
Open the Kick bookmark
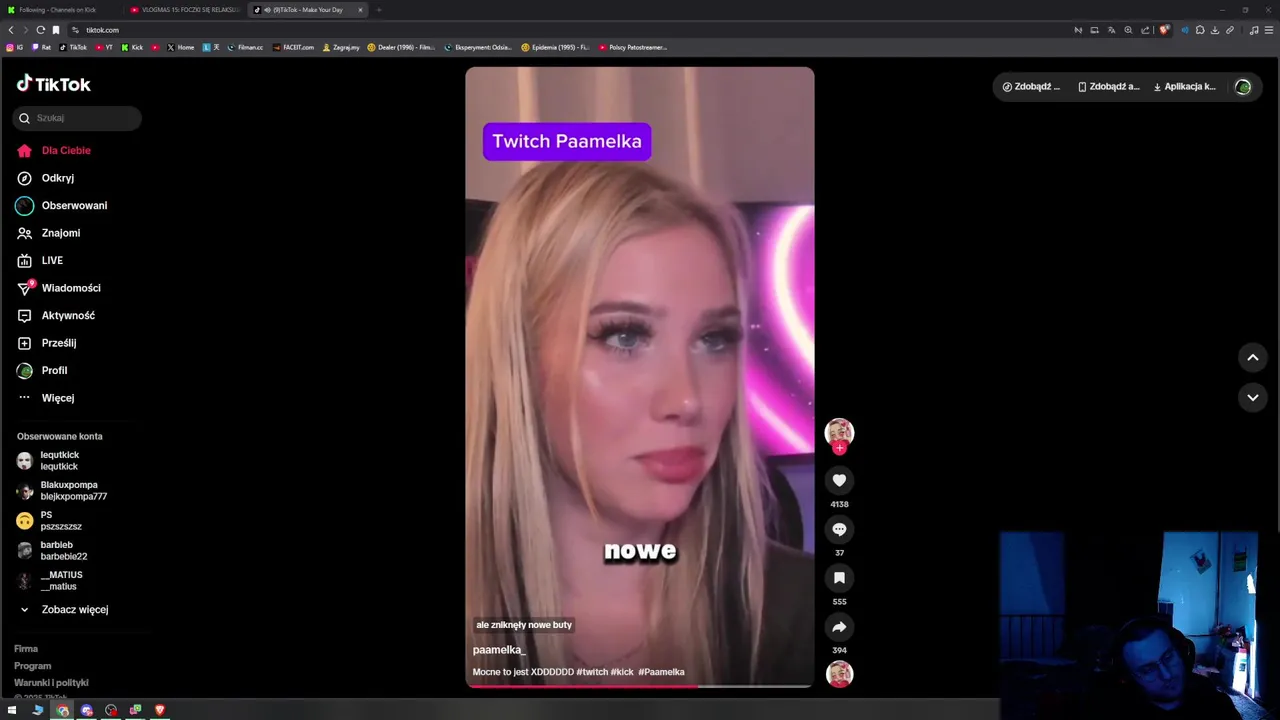coord(133,47)
